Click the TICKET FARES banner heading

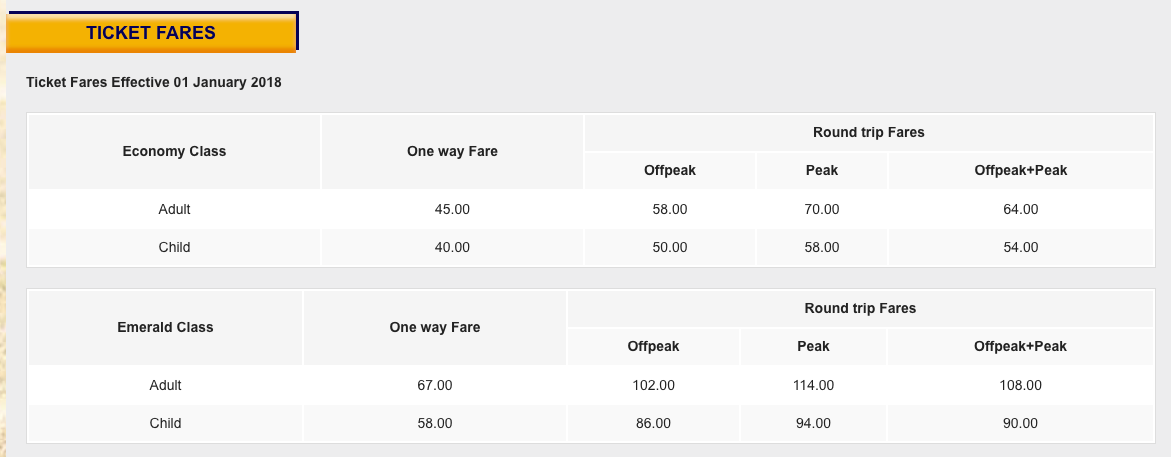point(151,33)
